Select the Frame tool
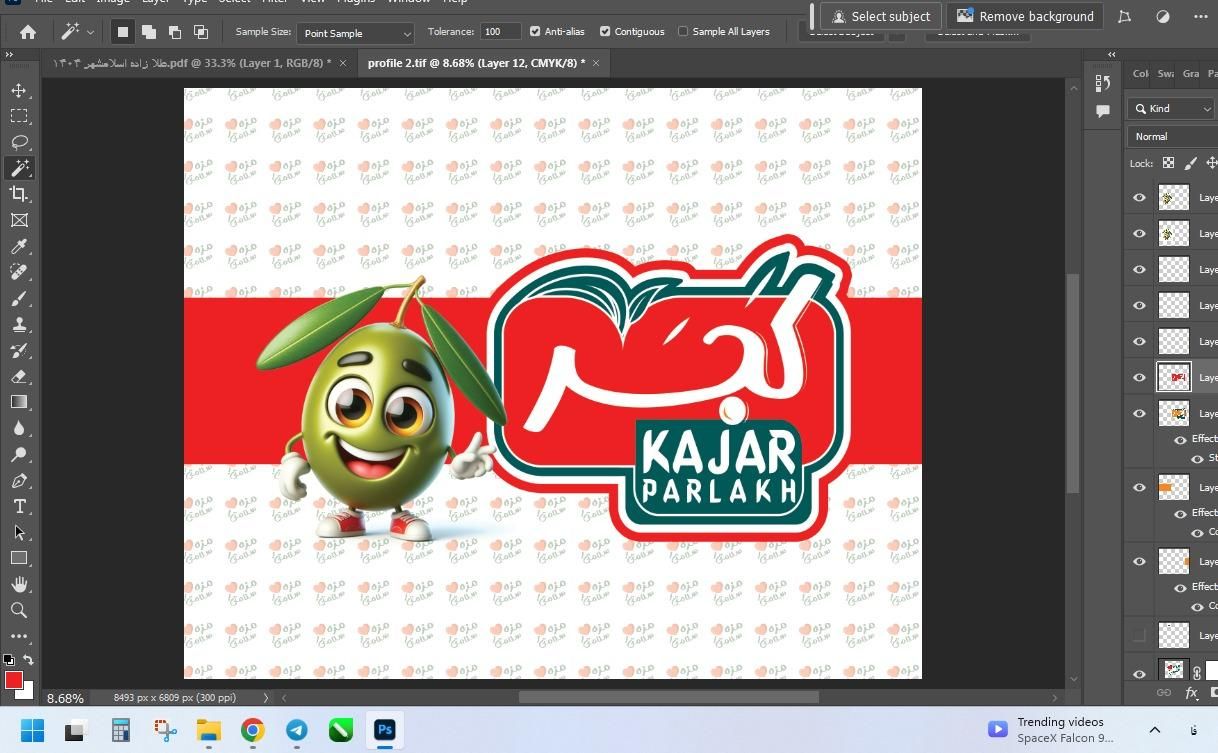 [19, 220]
